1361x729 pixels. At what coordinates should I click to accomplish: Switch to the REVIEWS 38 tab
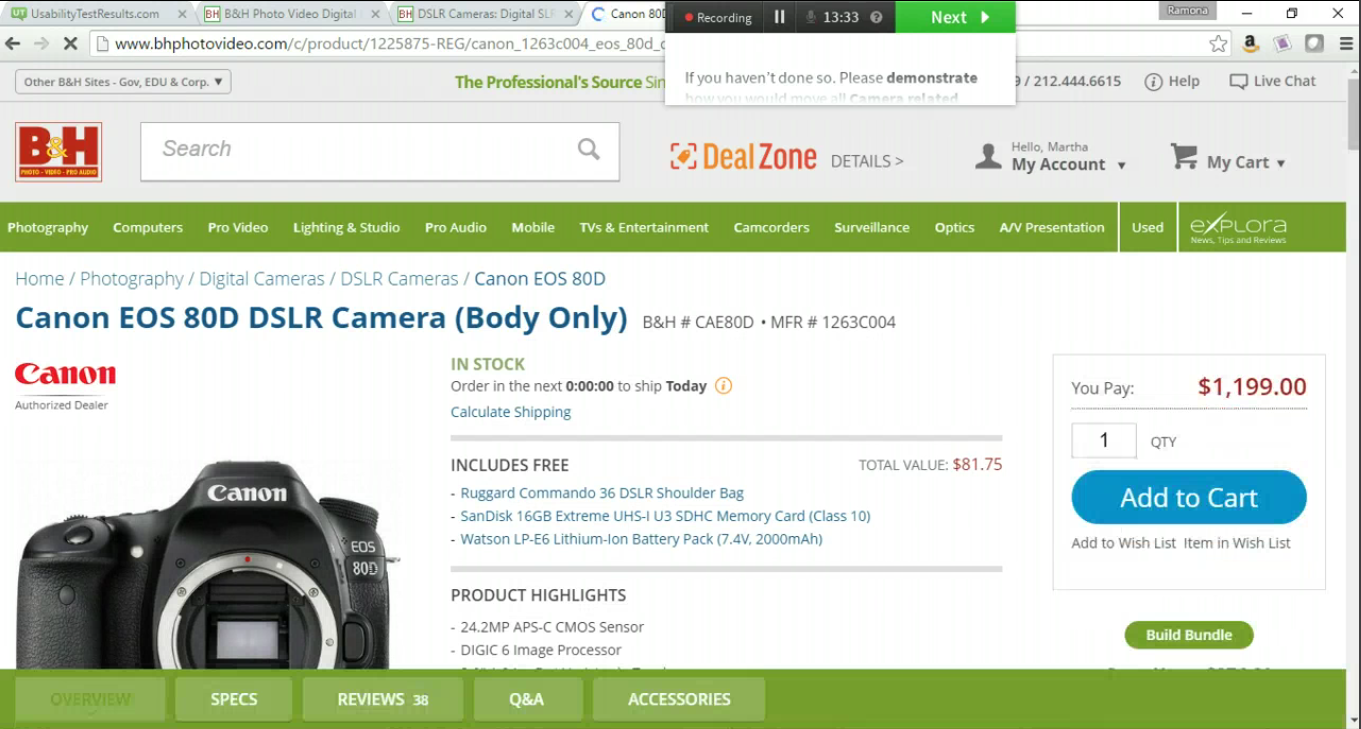click(x=383, y=699)
